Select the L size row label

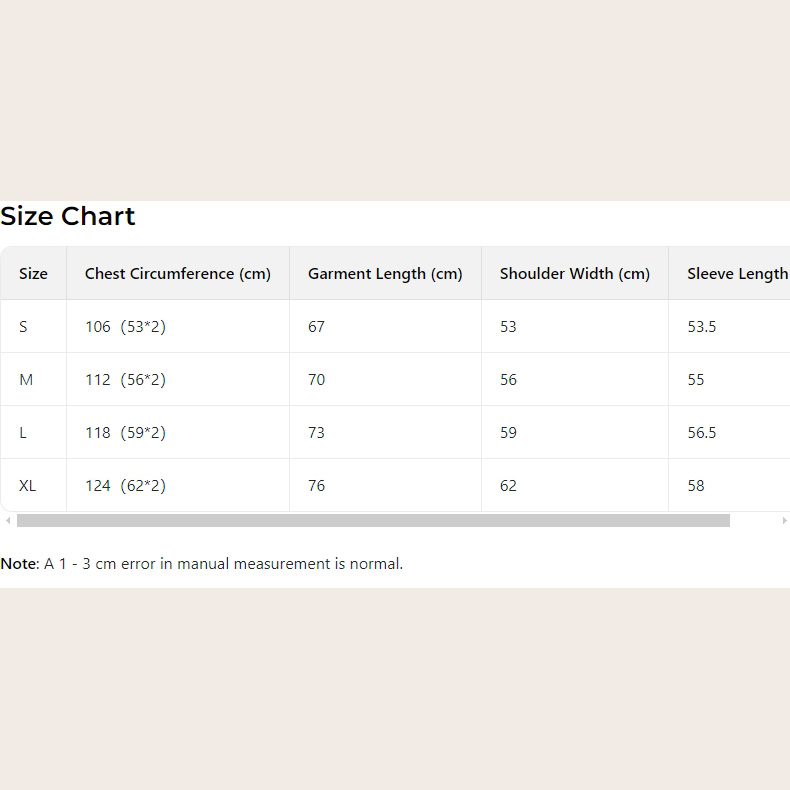pyautogui.click(x=23, y=433)
